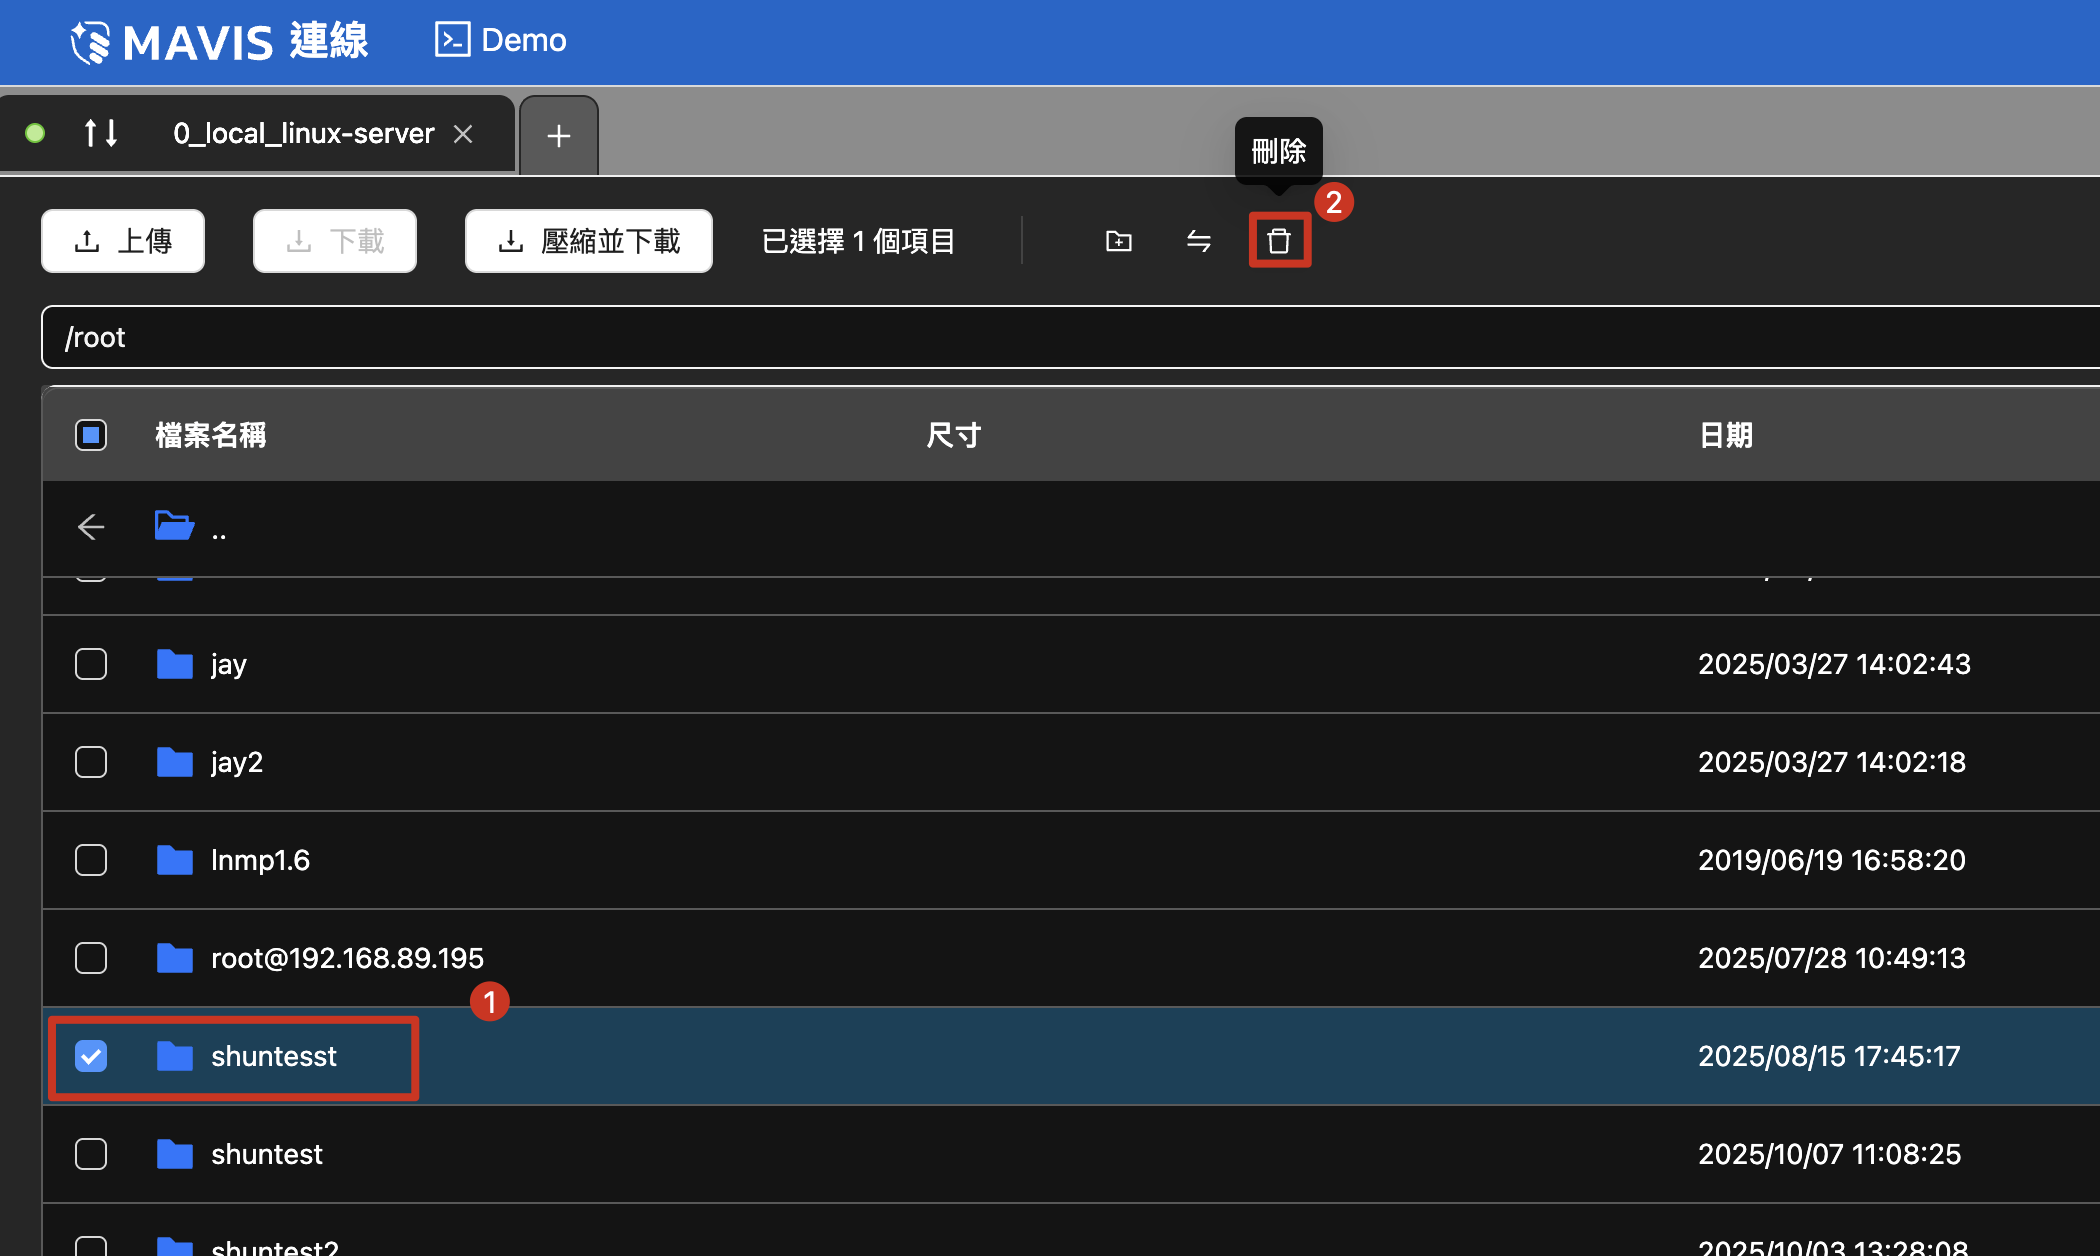
Task: Click the Demo terminal icon
Action: (x=452, y=40)
